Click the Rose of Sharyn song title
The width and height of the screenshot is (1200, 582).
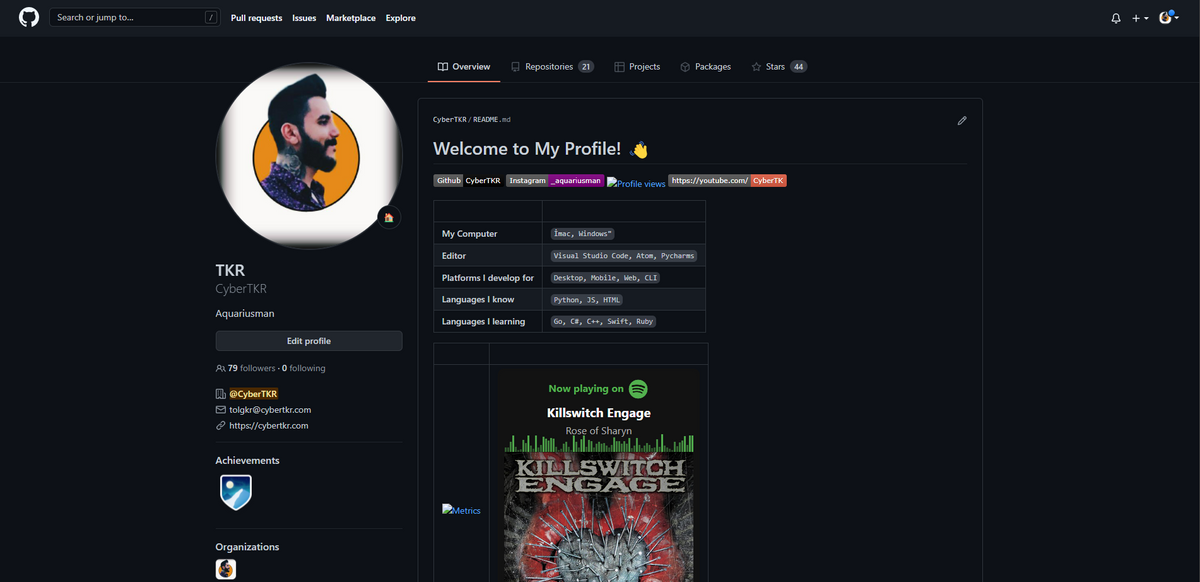(x=599, y=431)
